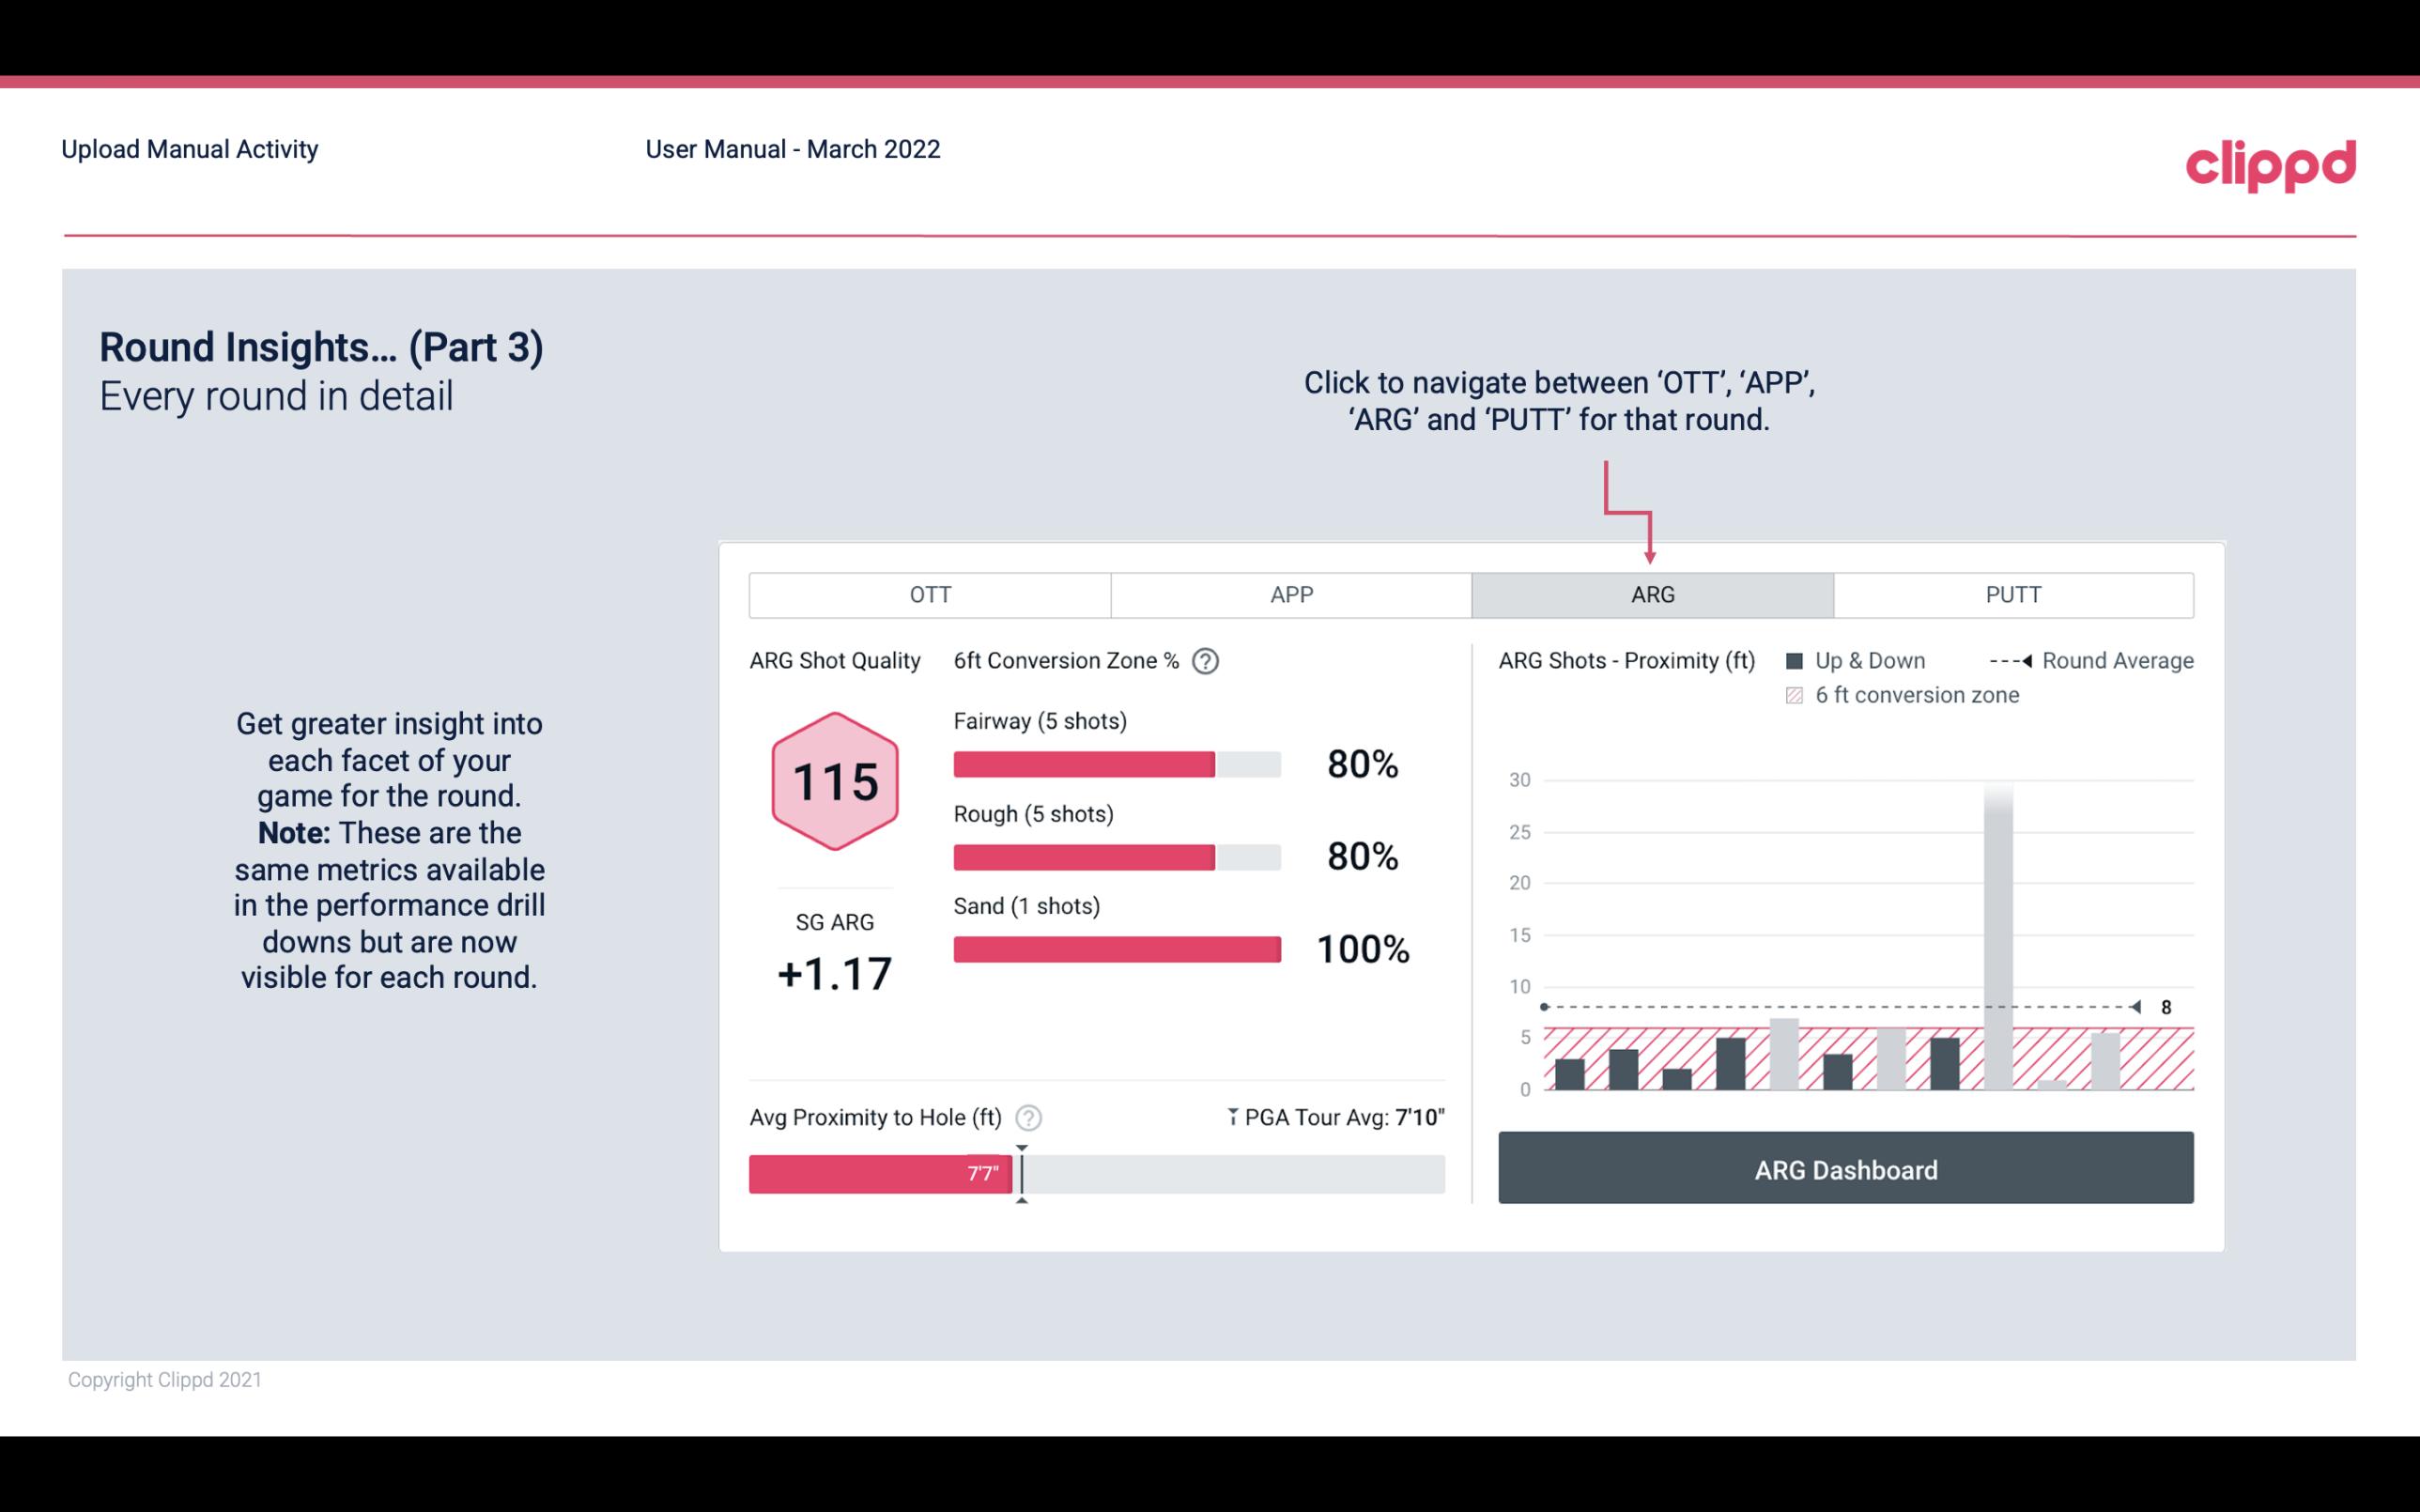
Task: Toggle the 6ft conversion zone checkbox
Action: (1798, 693)
